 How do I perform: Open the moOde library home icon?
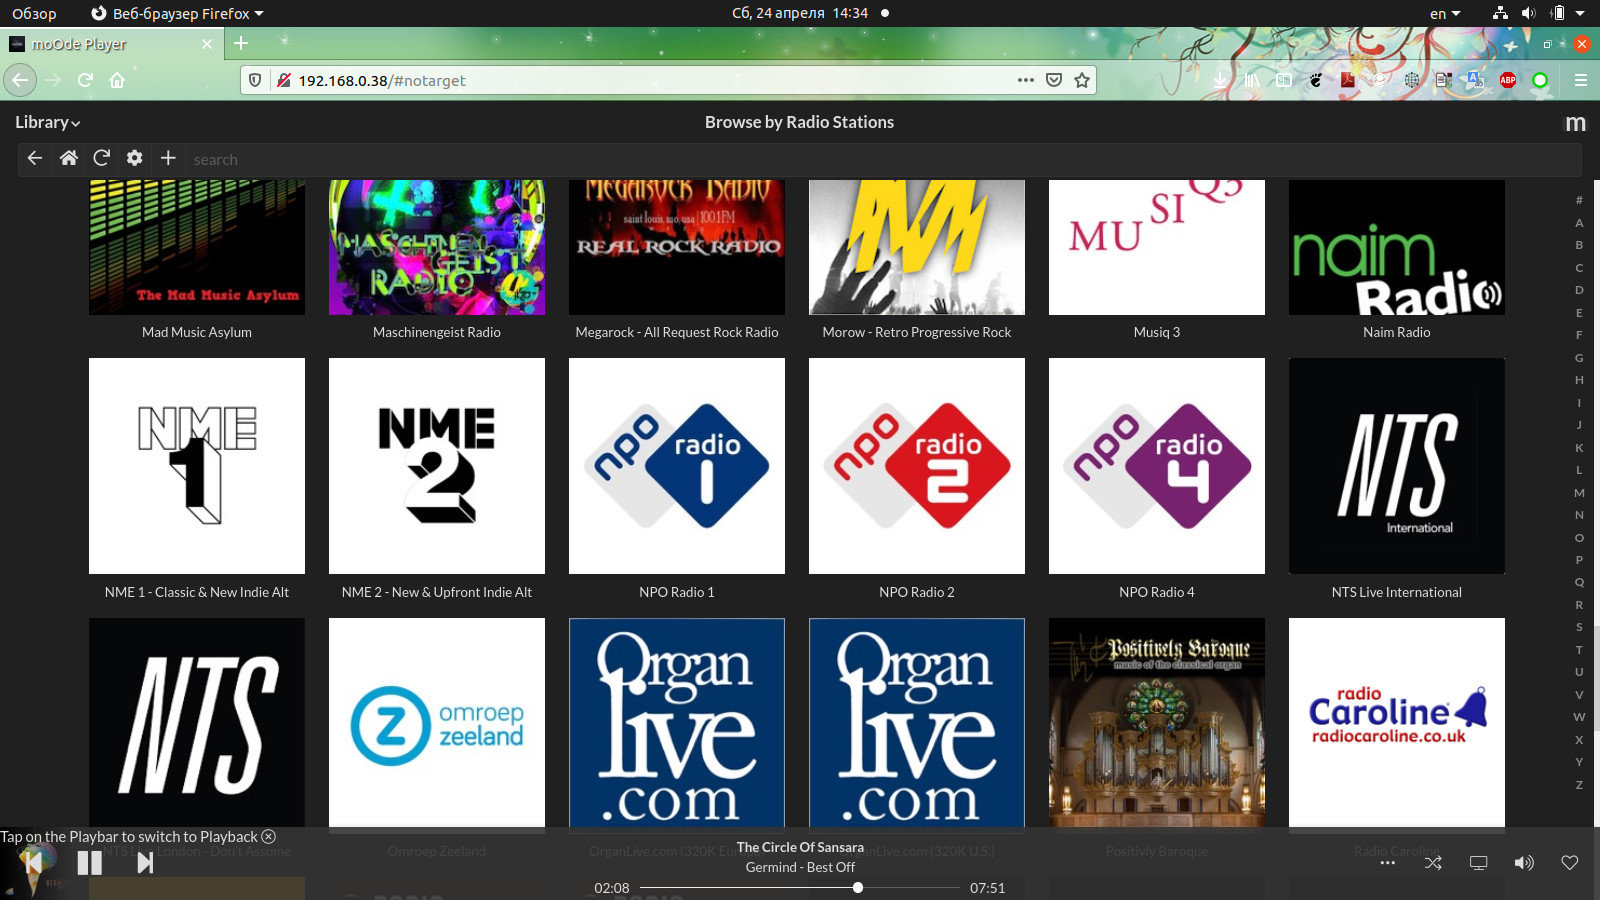pos(69,158)
